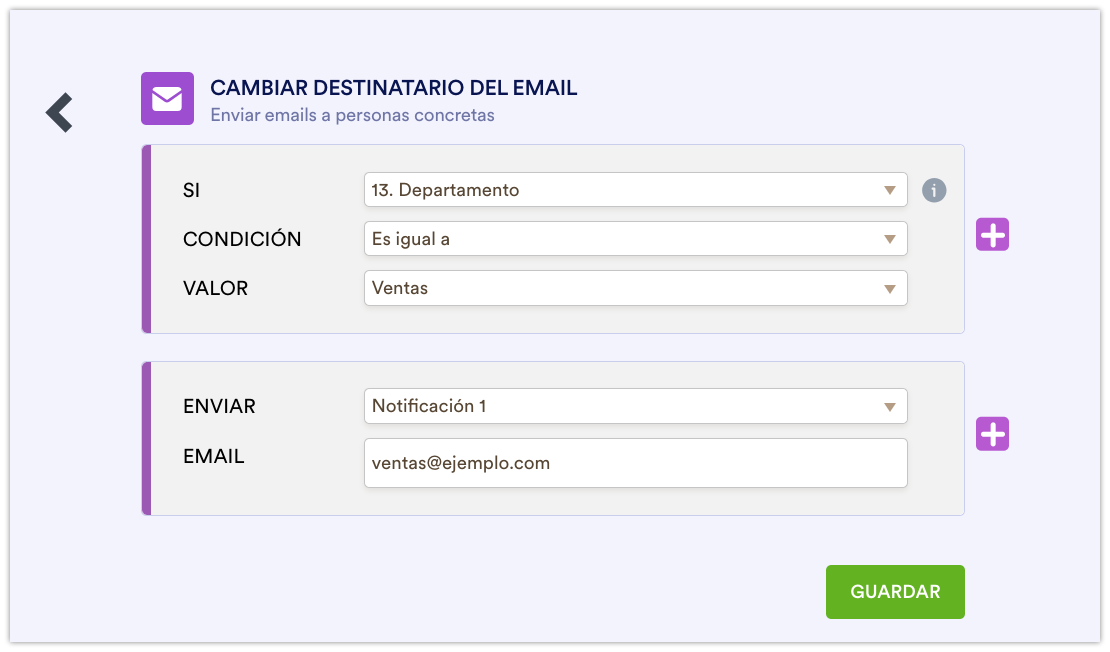The width and height of the screenshot is (1110, 652).
Task: Focus the EMAIL field containing ventas@ejemplo.com
Action: coord(635,463)
